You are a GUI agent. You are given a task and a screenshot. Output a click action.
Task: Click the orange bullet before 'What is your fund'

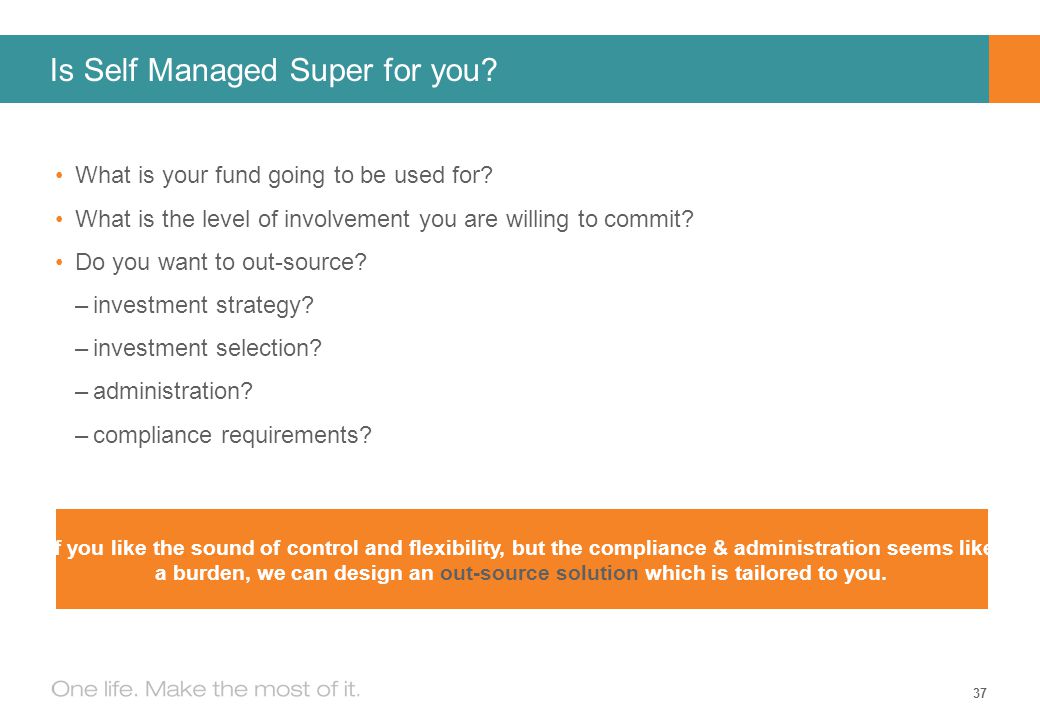(60, 176)
